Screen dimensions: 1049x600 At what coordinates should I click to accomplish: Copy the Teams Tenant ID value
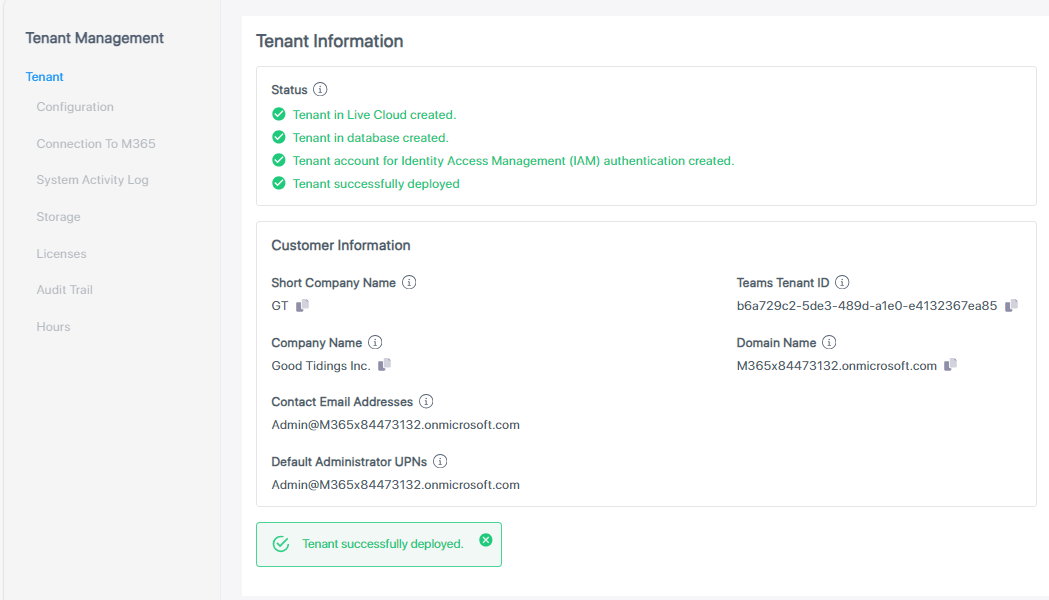(1011, 306)
